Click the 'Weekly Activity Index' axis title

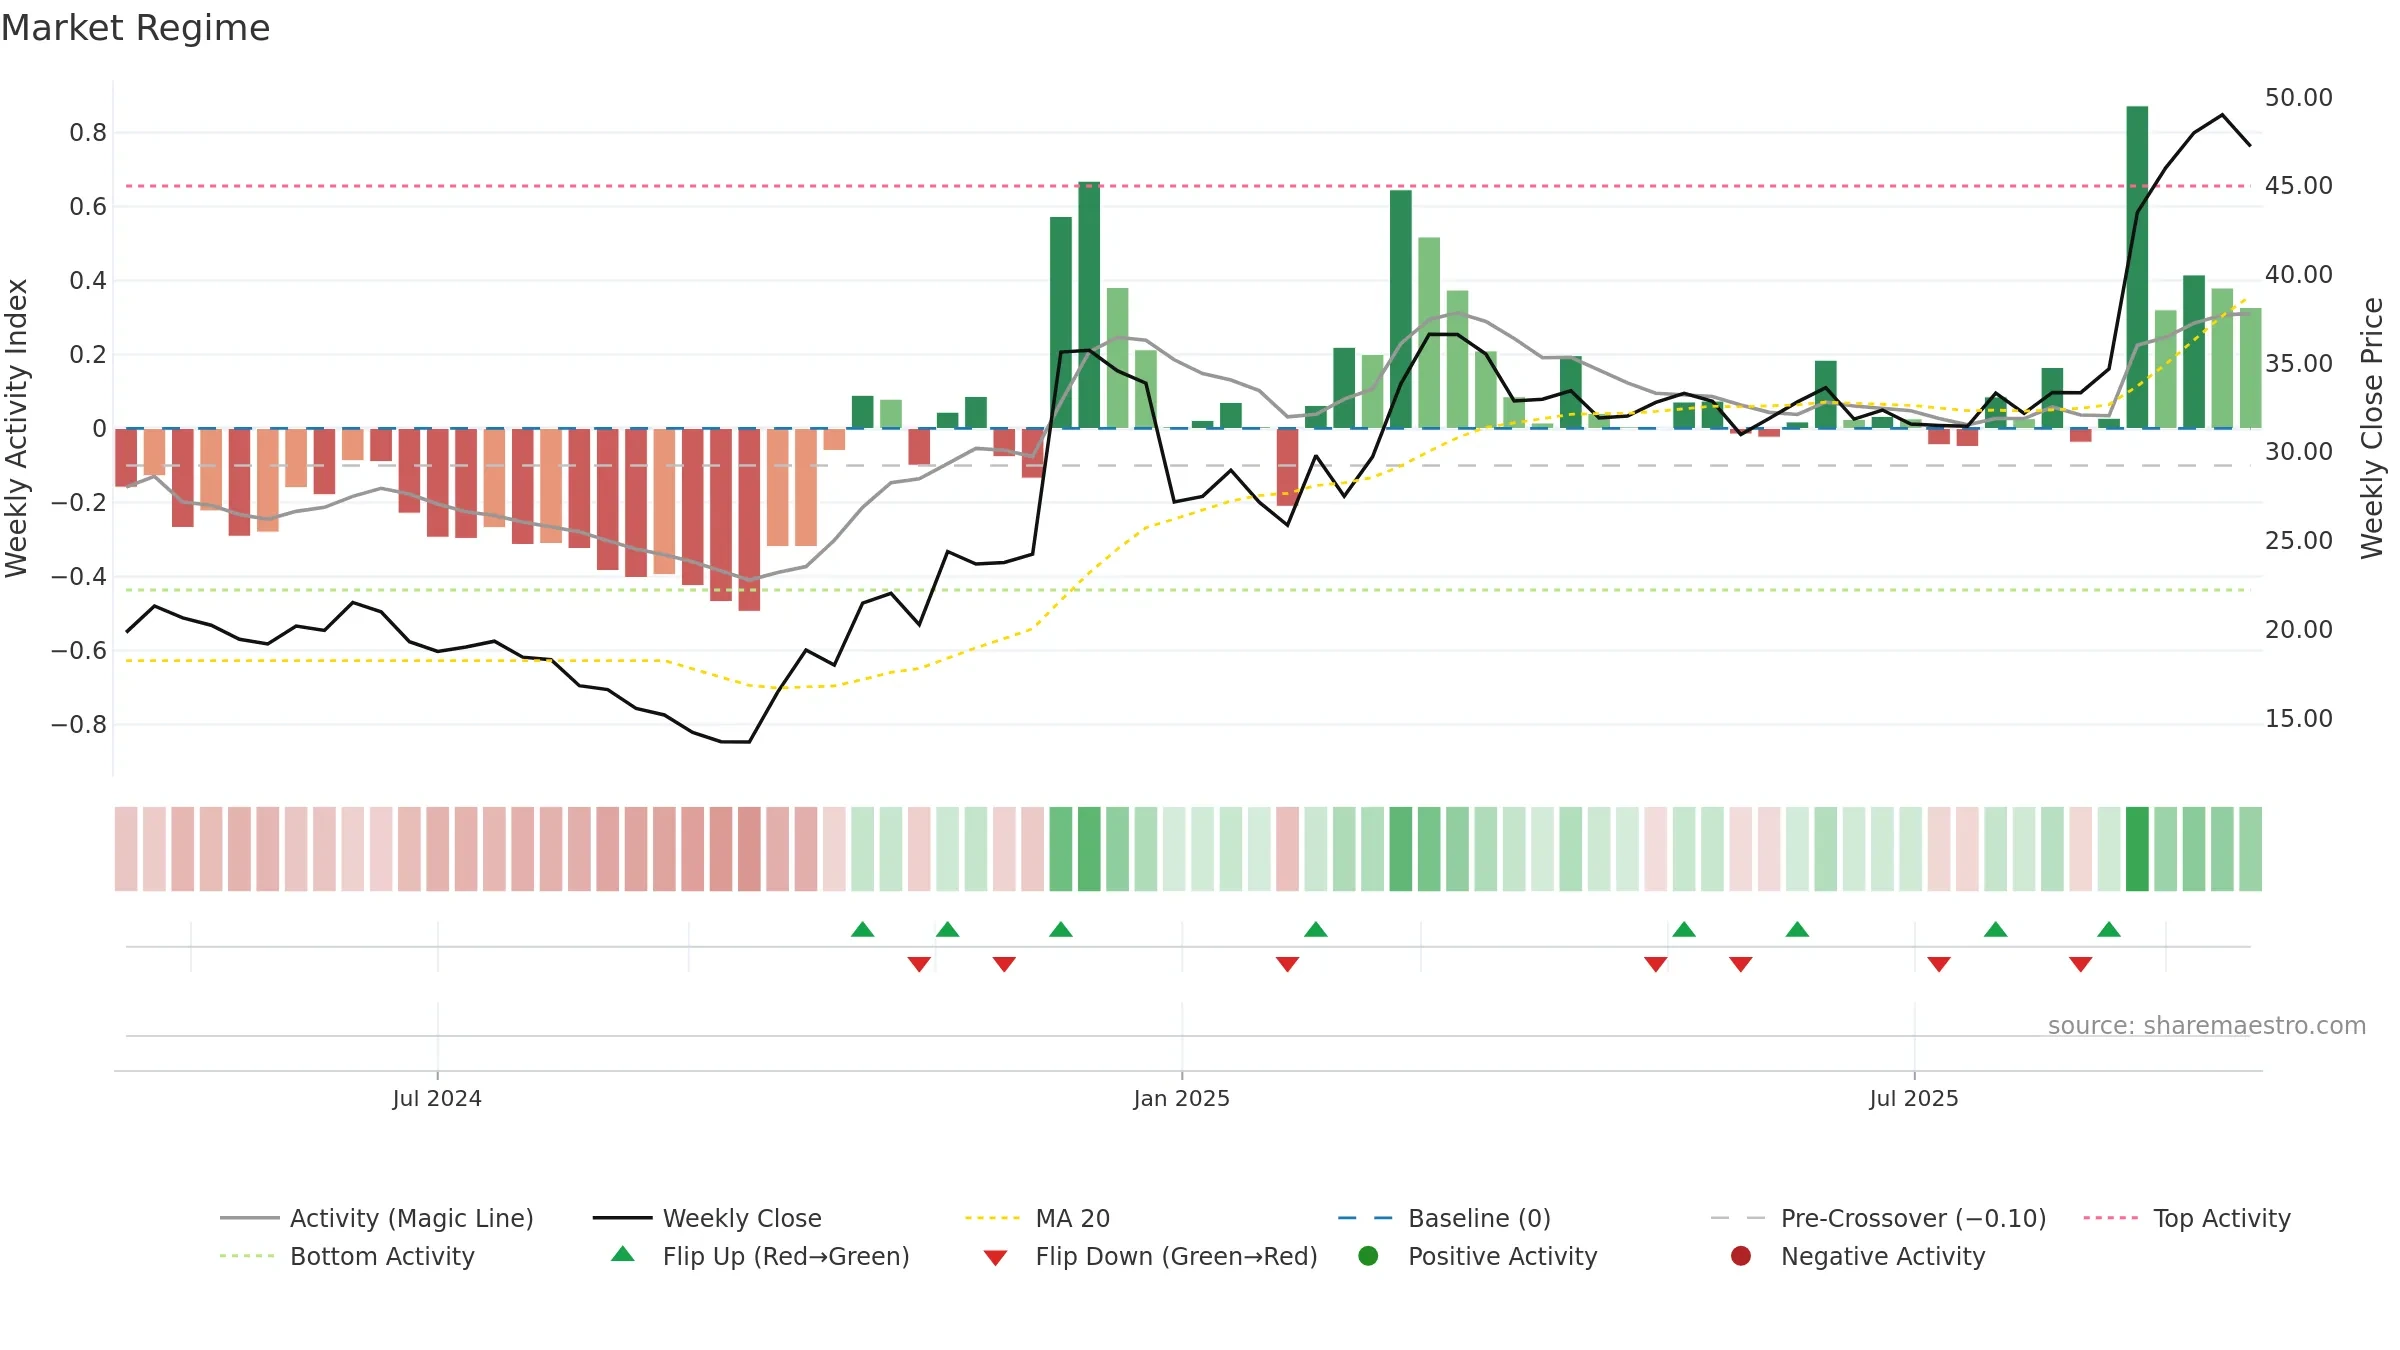pyautogui.click(x=16, y=428)
